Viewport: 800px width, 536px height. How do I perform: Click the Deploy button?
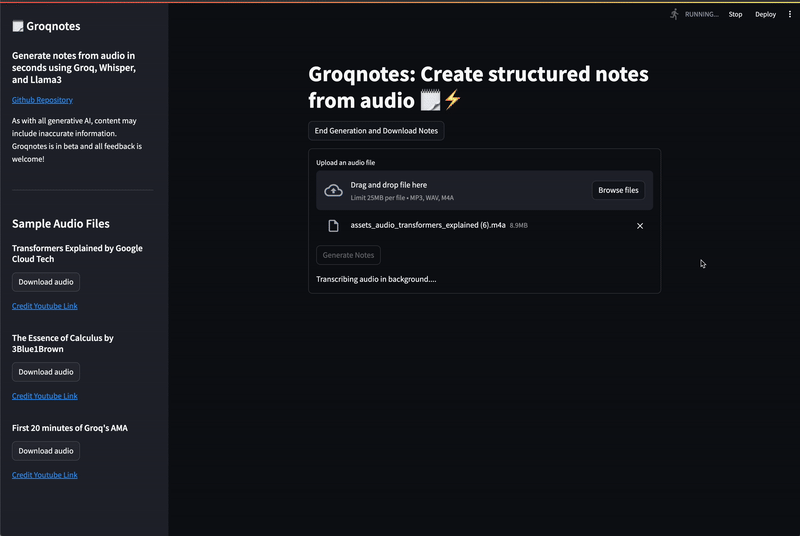(x=765, y=14)
